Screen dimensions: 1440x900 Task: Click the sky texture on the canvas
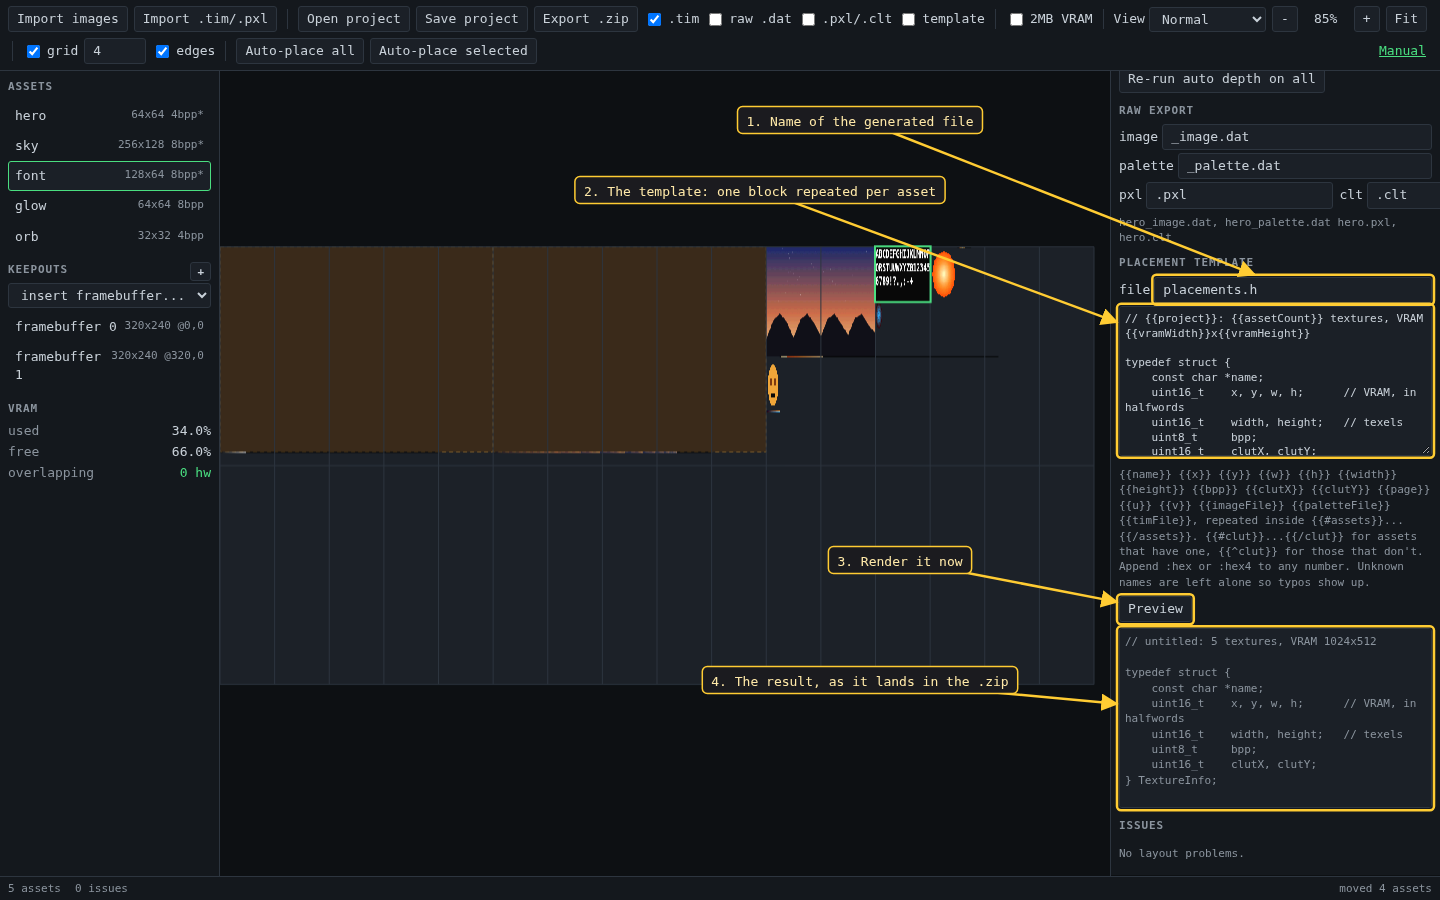[x=820, y=301]
